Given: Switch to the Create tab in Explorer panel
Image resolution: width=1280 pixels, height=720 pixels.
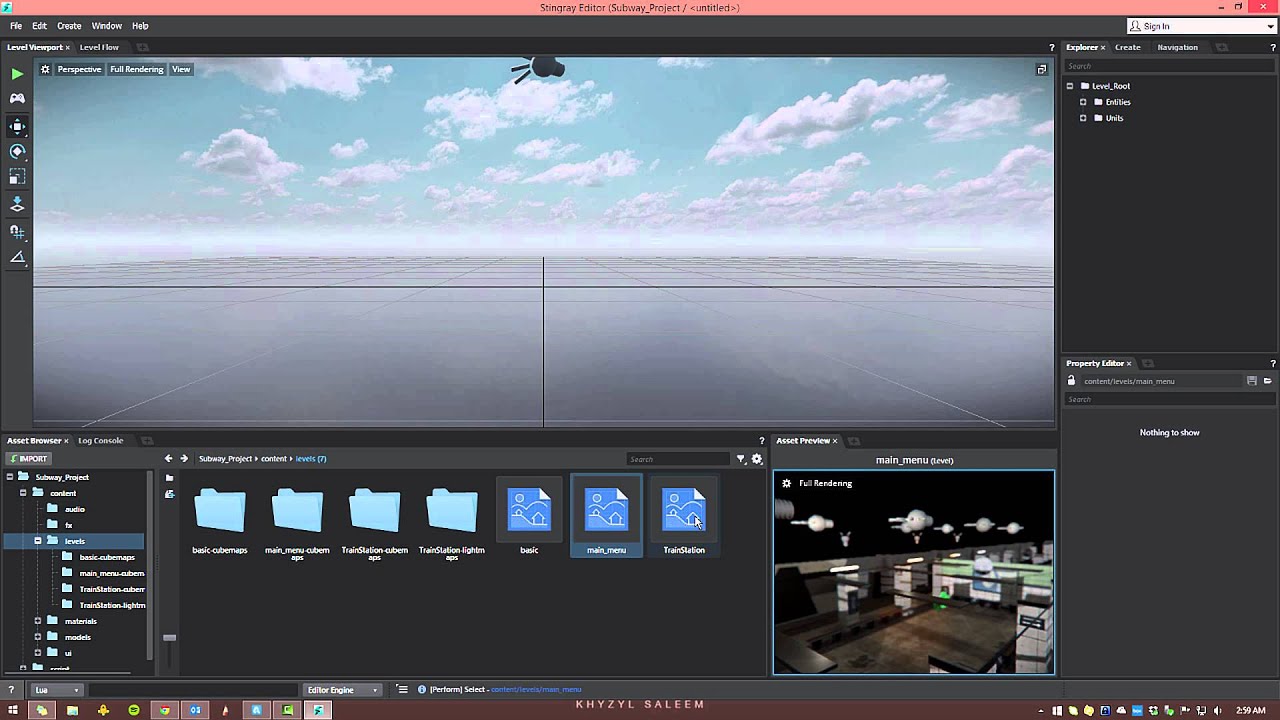Looking at the screenshot, I should (1127, 47).
